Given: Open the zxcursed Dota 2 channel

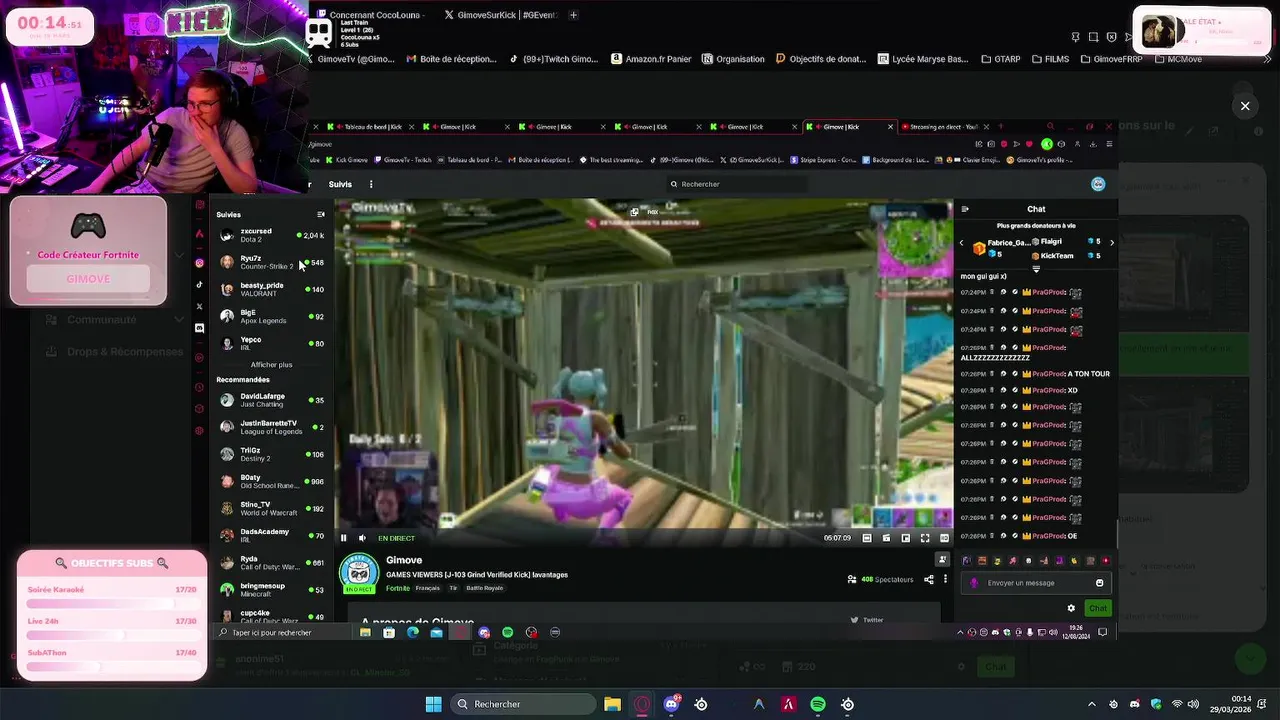Looking at the screenshot, I should [x=272, y=235].
